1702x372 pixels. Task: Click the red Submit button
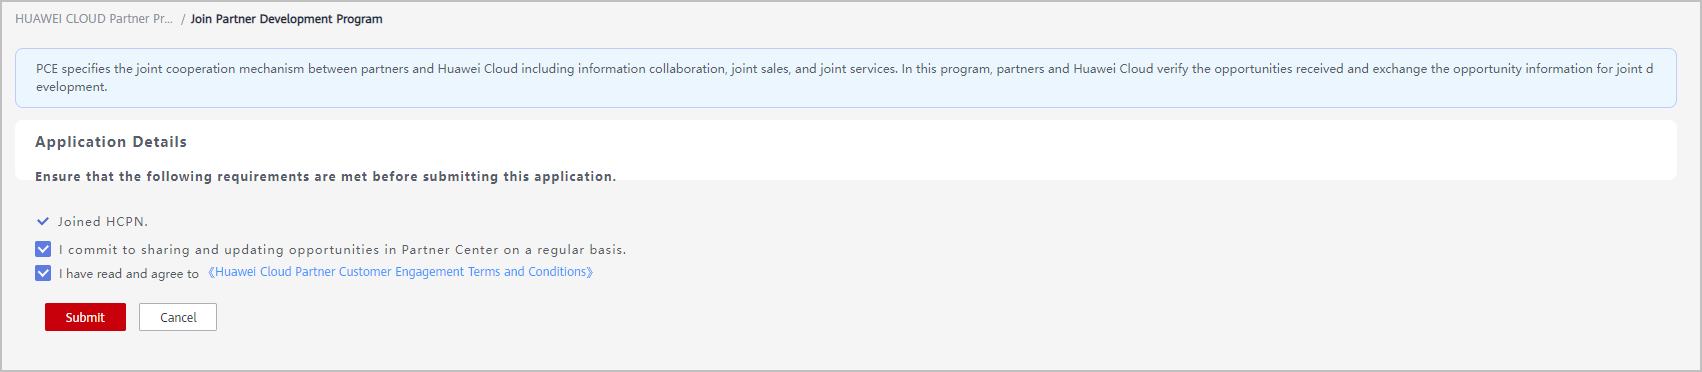85,317
